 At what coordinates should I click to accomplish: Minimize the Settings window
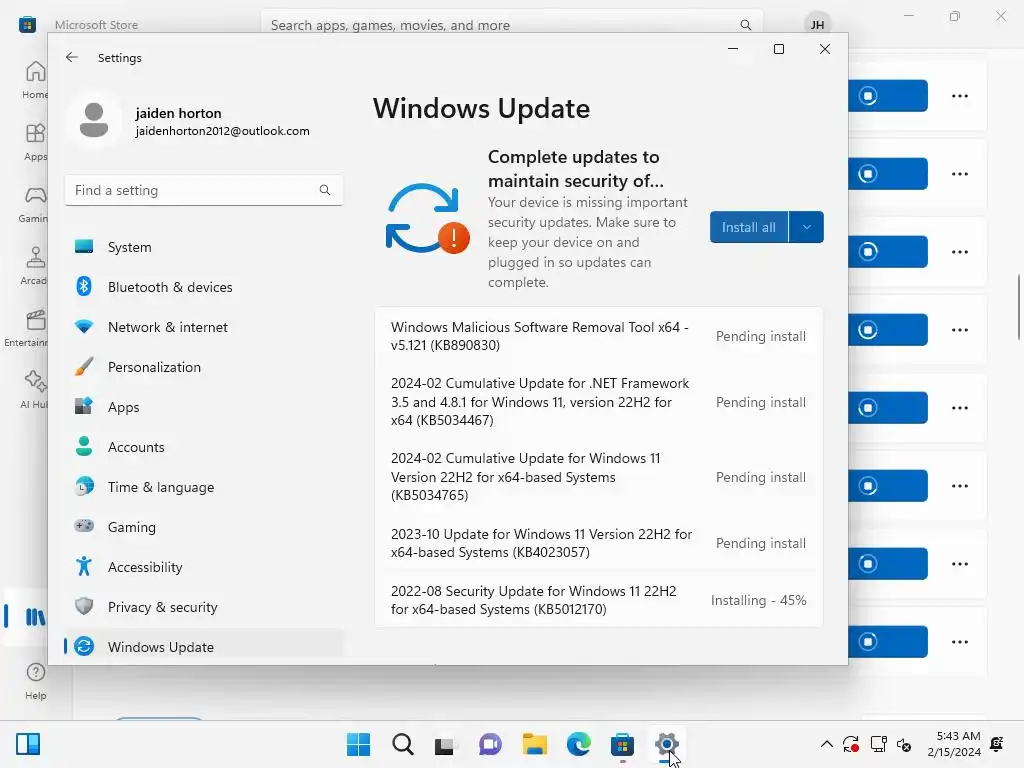[733, 49]
